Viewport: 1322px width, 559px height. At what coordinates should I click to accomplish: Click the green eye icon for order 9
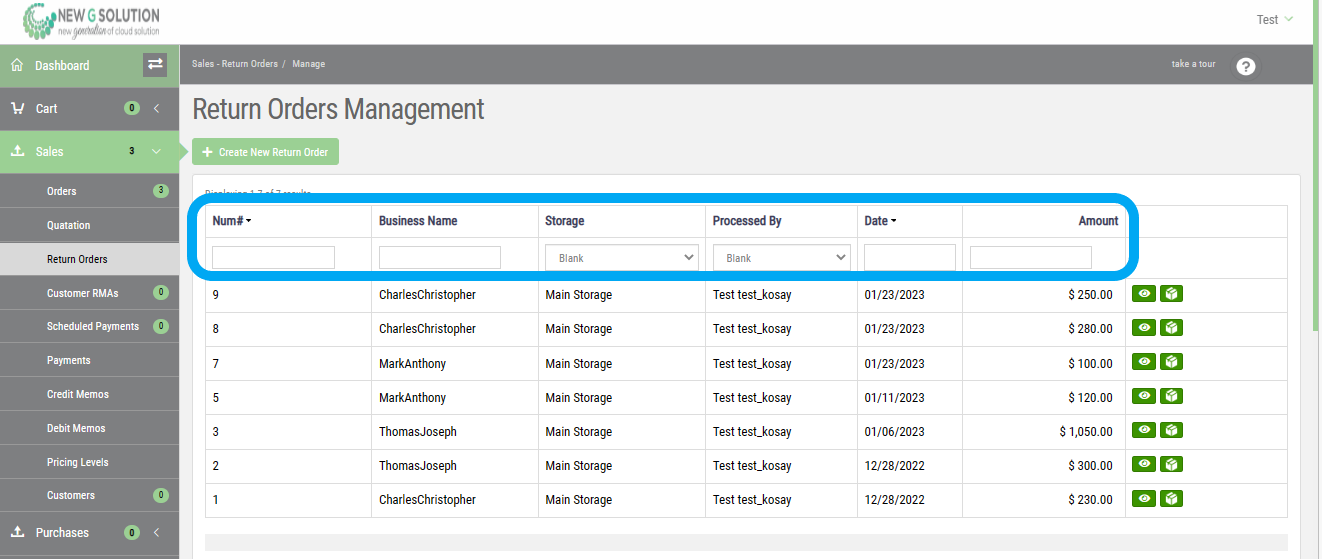[1144, 294]
